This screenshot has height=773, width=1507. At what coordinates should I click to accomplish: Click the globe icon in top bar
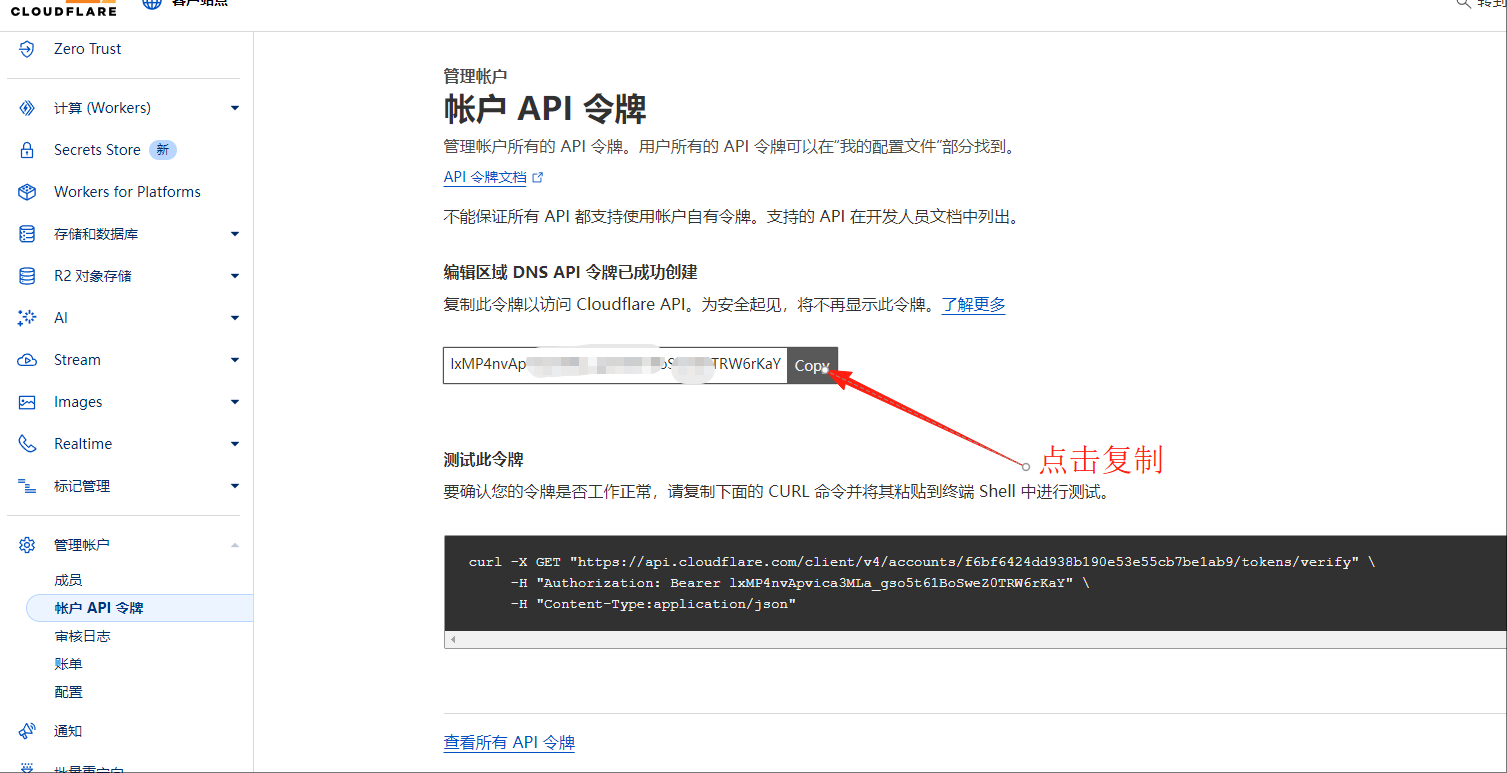pyautogui.click(x=152, y=4)
